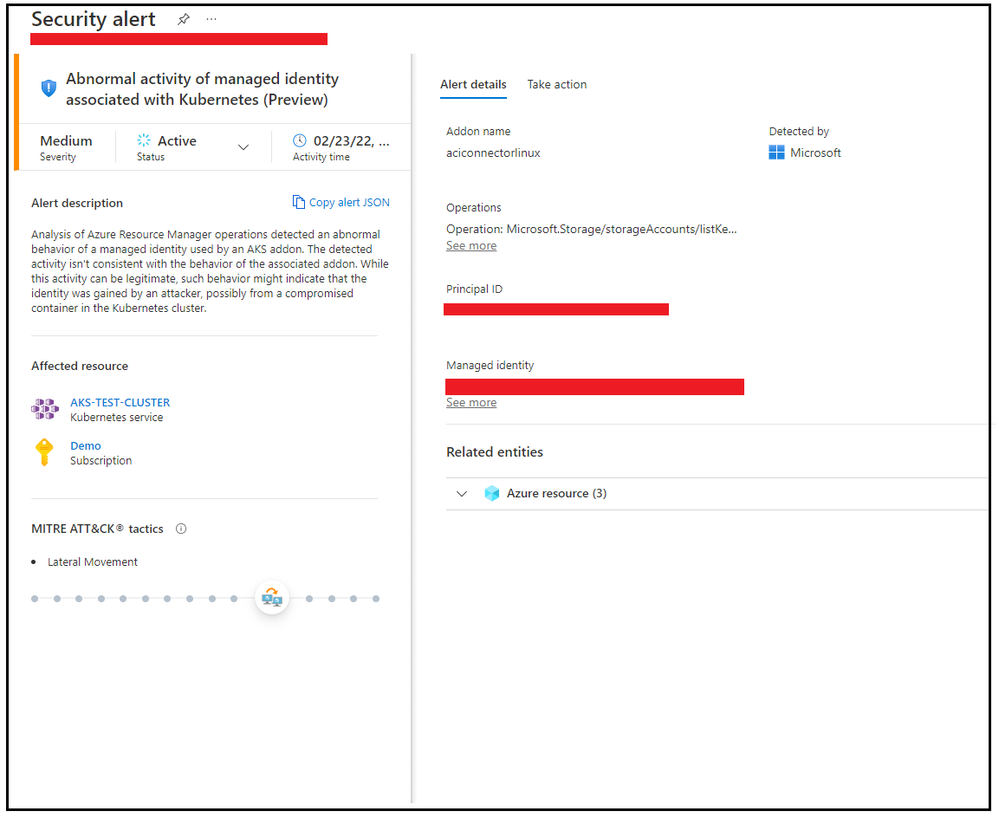Click the Kubernetes service cluster icon
The height and width of the screenshot is (818, 999).
45,409
